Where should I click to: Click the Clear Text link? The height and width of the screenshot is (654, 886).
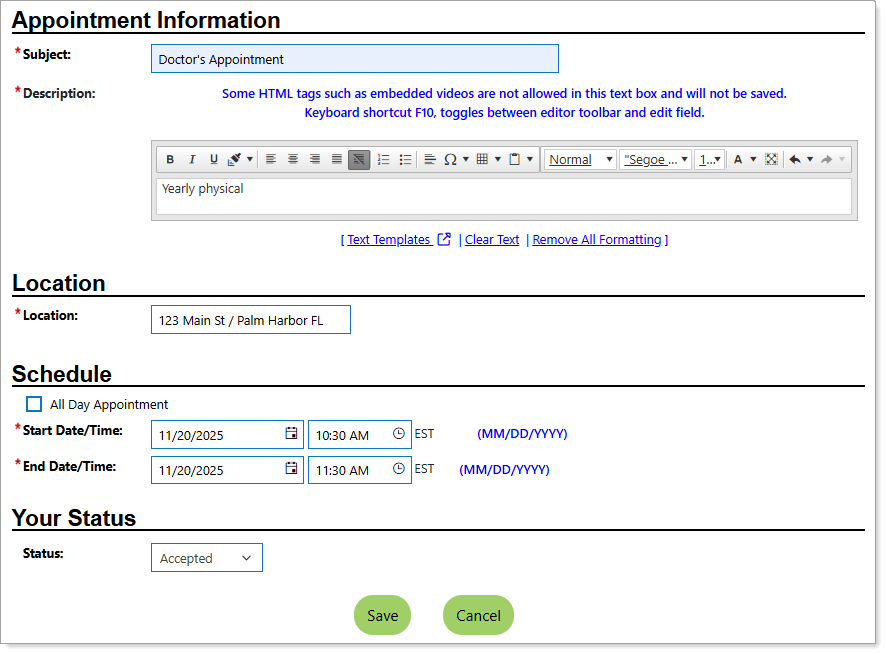coord(492,240)
